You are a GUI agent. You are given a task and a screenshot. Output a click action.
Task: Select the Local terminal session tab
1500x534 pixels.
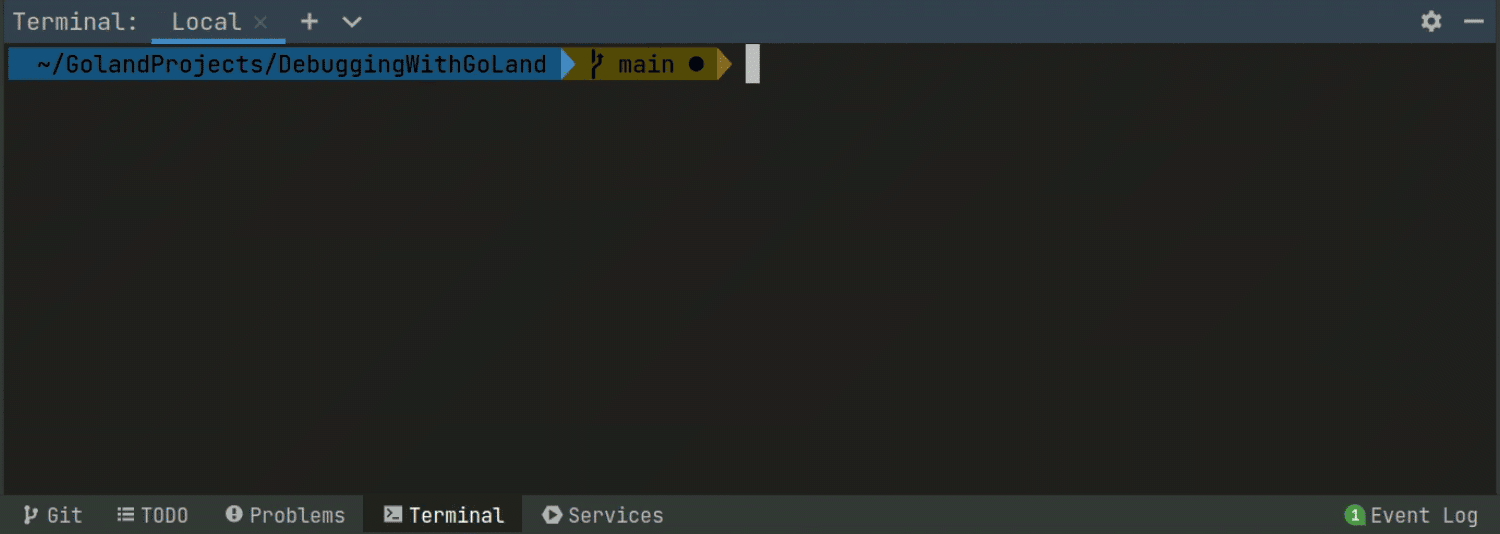click(205, 22)
